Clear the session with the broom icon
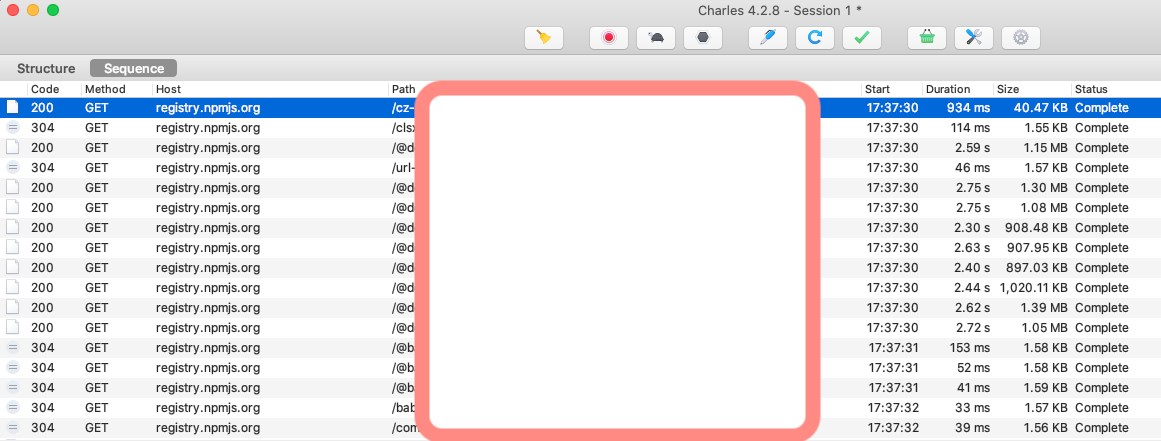 coord(544,38)
